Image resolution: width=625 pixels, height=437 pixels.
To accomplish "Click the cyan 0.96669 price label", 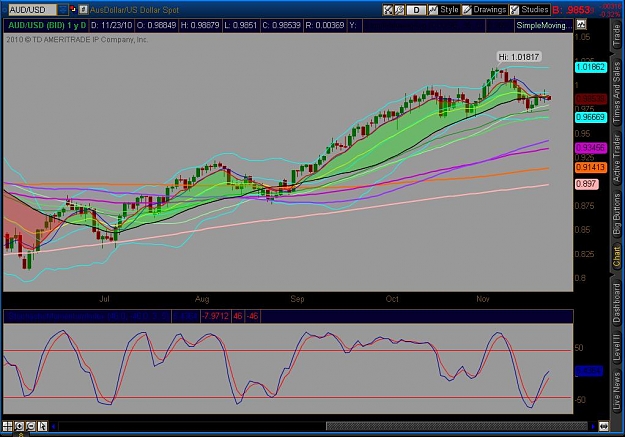I will pyautogui.click(x=591, y=117).
